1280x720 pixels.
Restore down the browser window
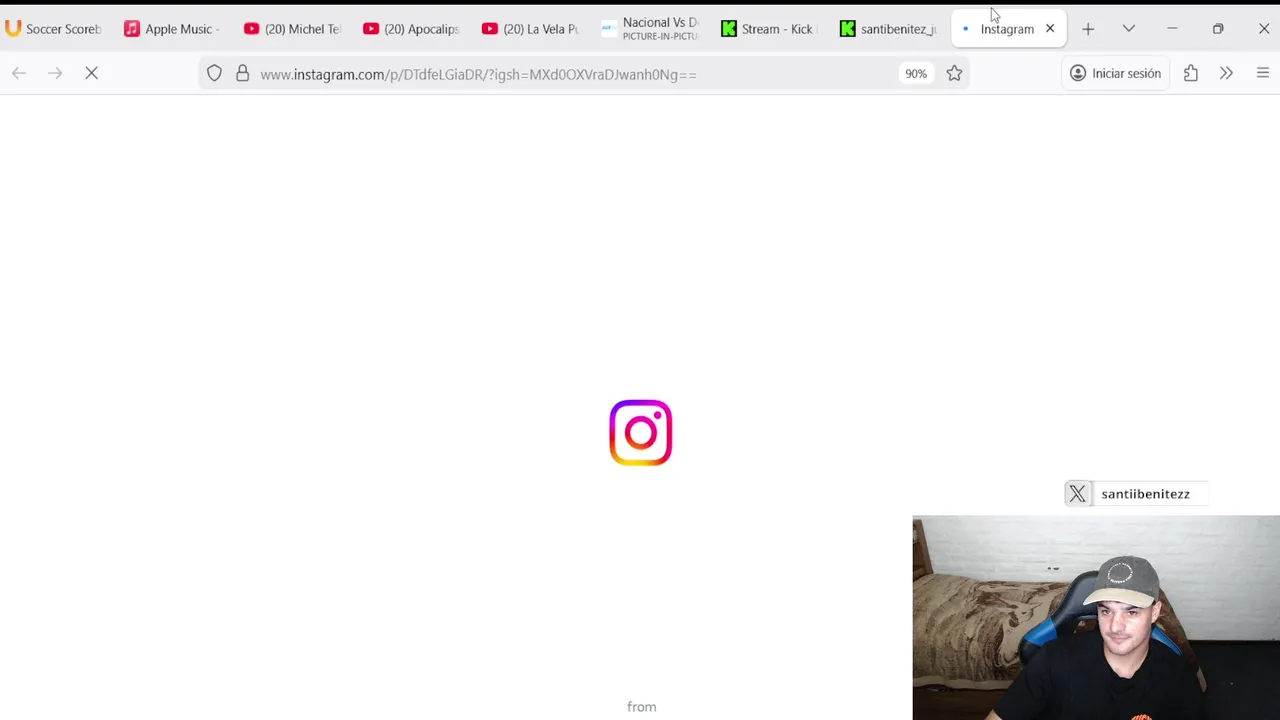[1218, 29]
